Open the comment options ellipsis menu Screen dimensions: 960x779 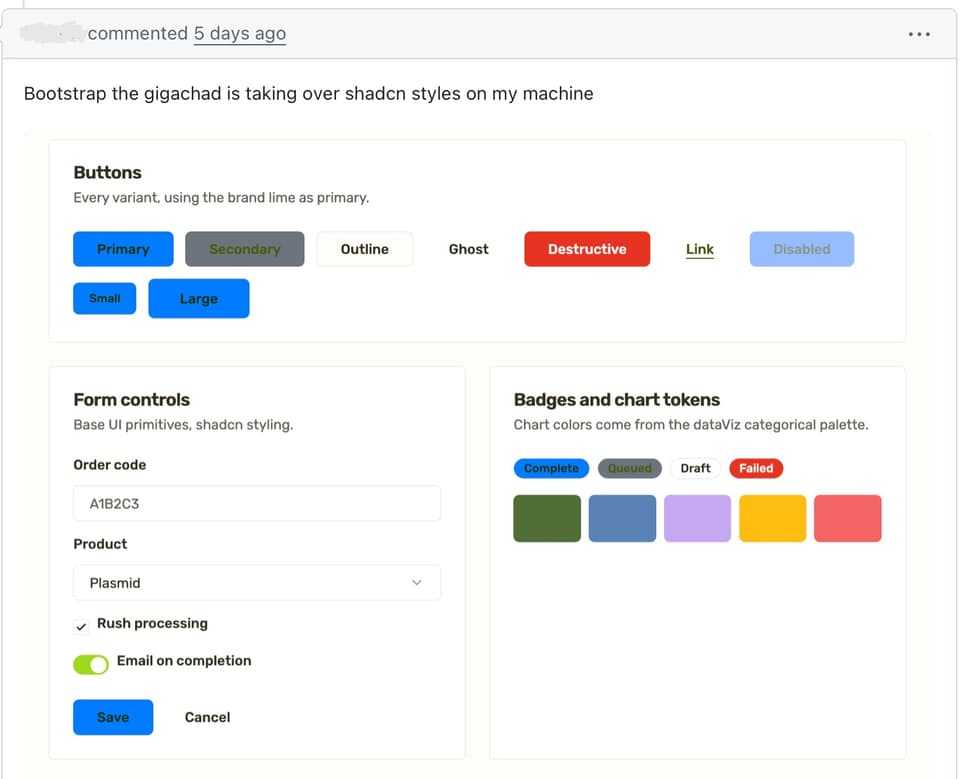[919, 34]
